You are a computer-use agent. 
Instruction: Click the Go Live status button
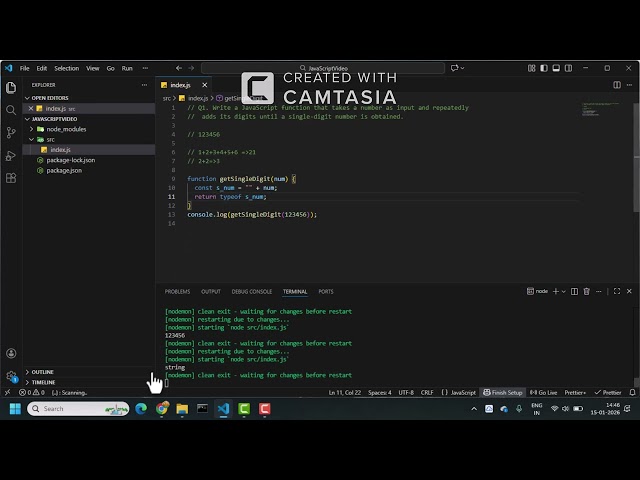tap(544, 392)
